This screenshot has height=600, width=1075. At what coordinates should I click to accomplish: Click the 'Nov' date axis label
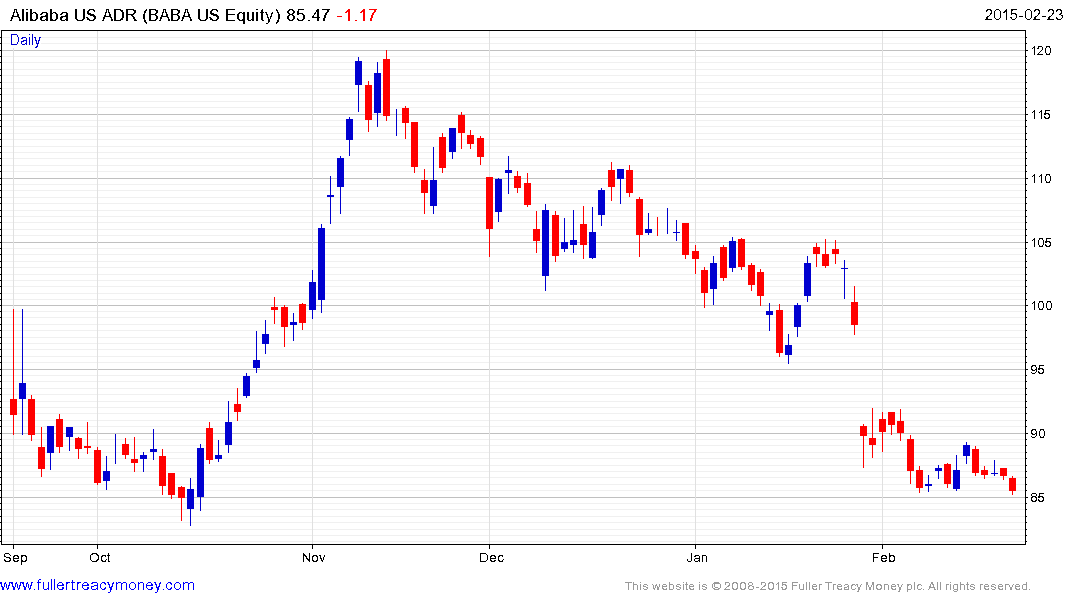(313, 557)
